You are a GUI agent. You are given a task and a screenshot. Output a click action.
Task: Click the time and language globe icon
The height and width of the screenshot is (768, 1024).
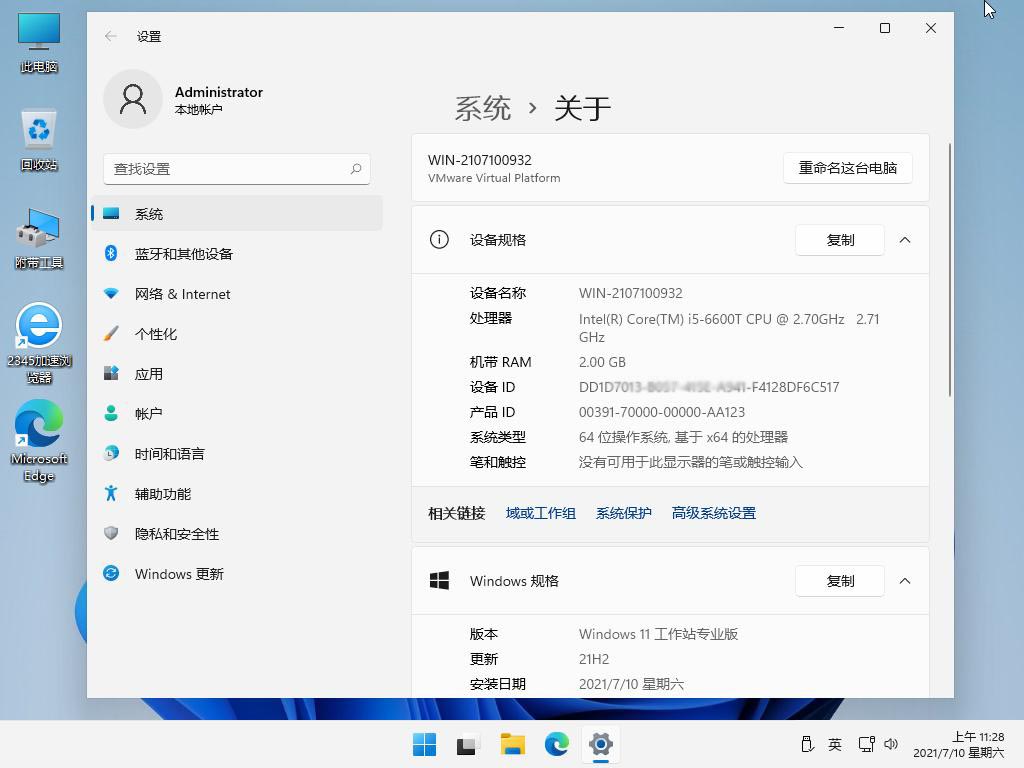click(111, 453)
